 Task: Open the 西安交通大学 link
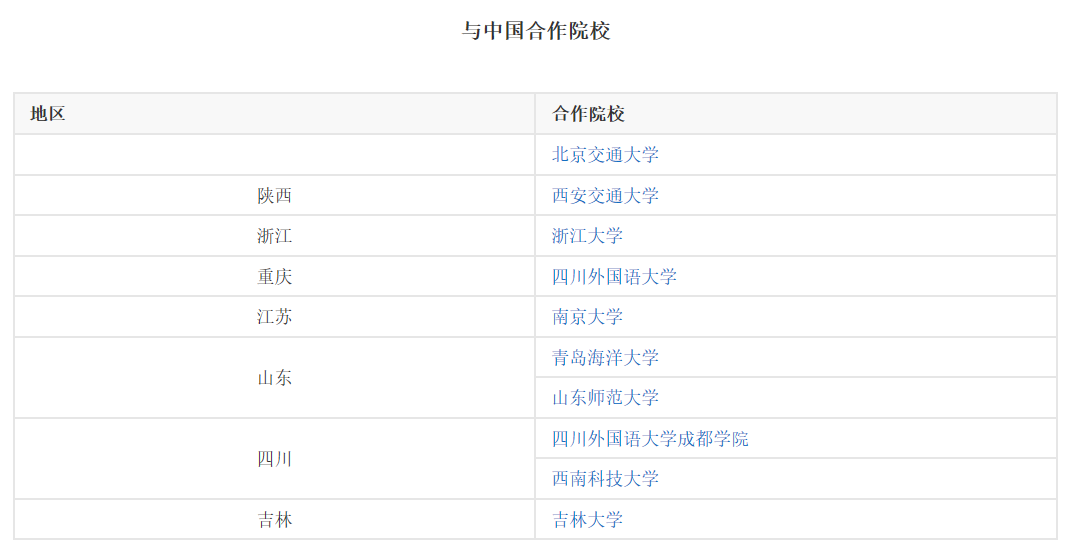point(605,195)
